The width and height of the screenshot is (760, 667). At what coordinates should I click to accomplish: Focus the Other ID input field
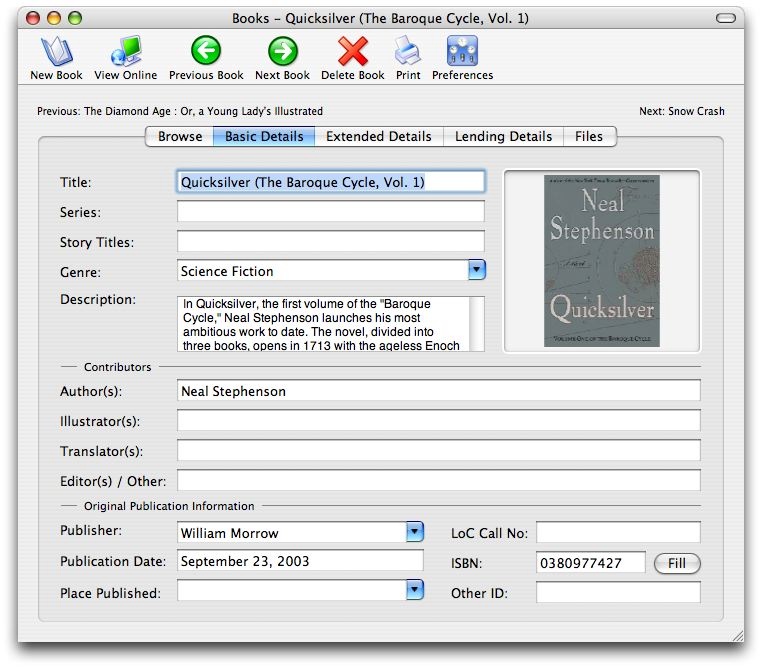click(618, 593)
